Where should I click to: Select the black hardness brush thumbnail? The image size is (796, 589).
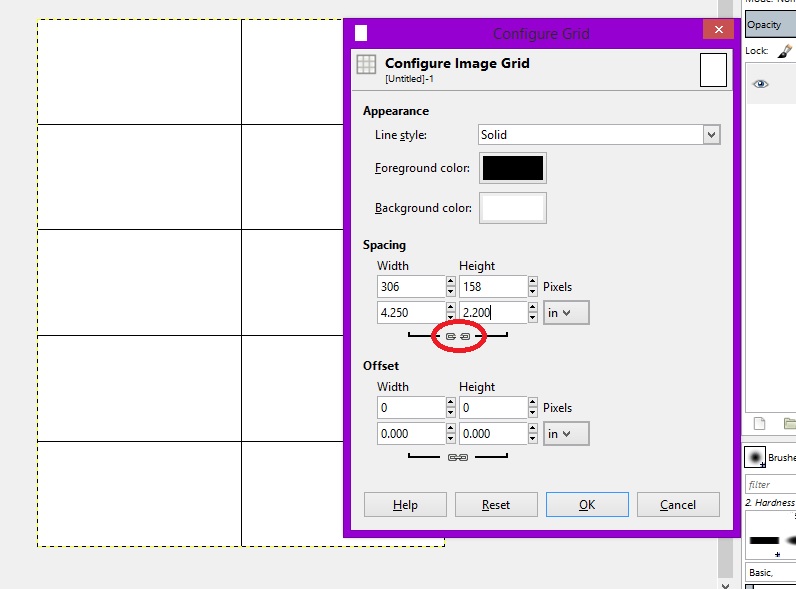pos(764,540)
